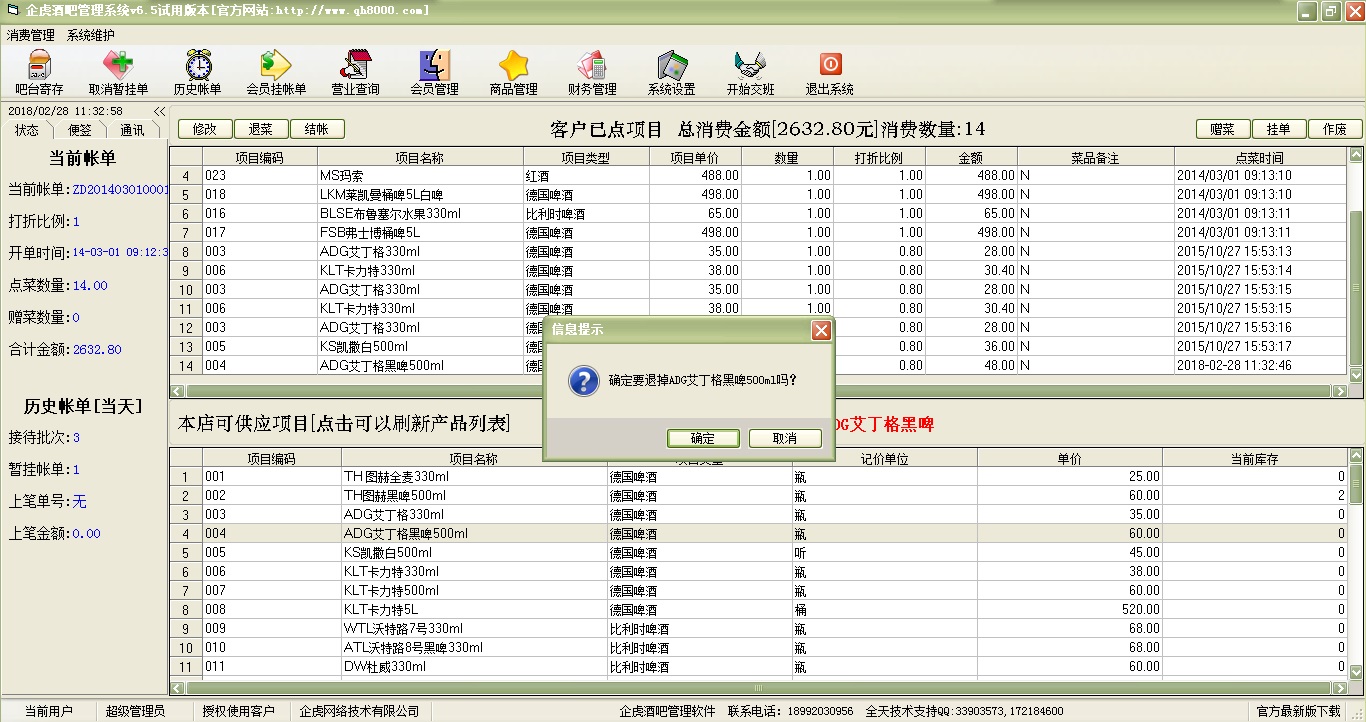Confirm the dialog with 确定
The height and width of the screenshot is (722, 1366).
click(x=703, y=438)
